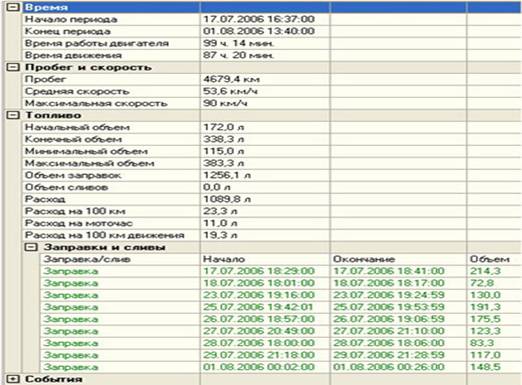Collapse the Топливо section
Image resolution: width=522 pixels, height=385 pixels.
[13, 115]
